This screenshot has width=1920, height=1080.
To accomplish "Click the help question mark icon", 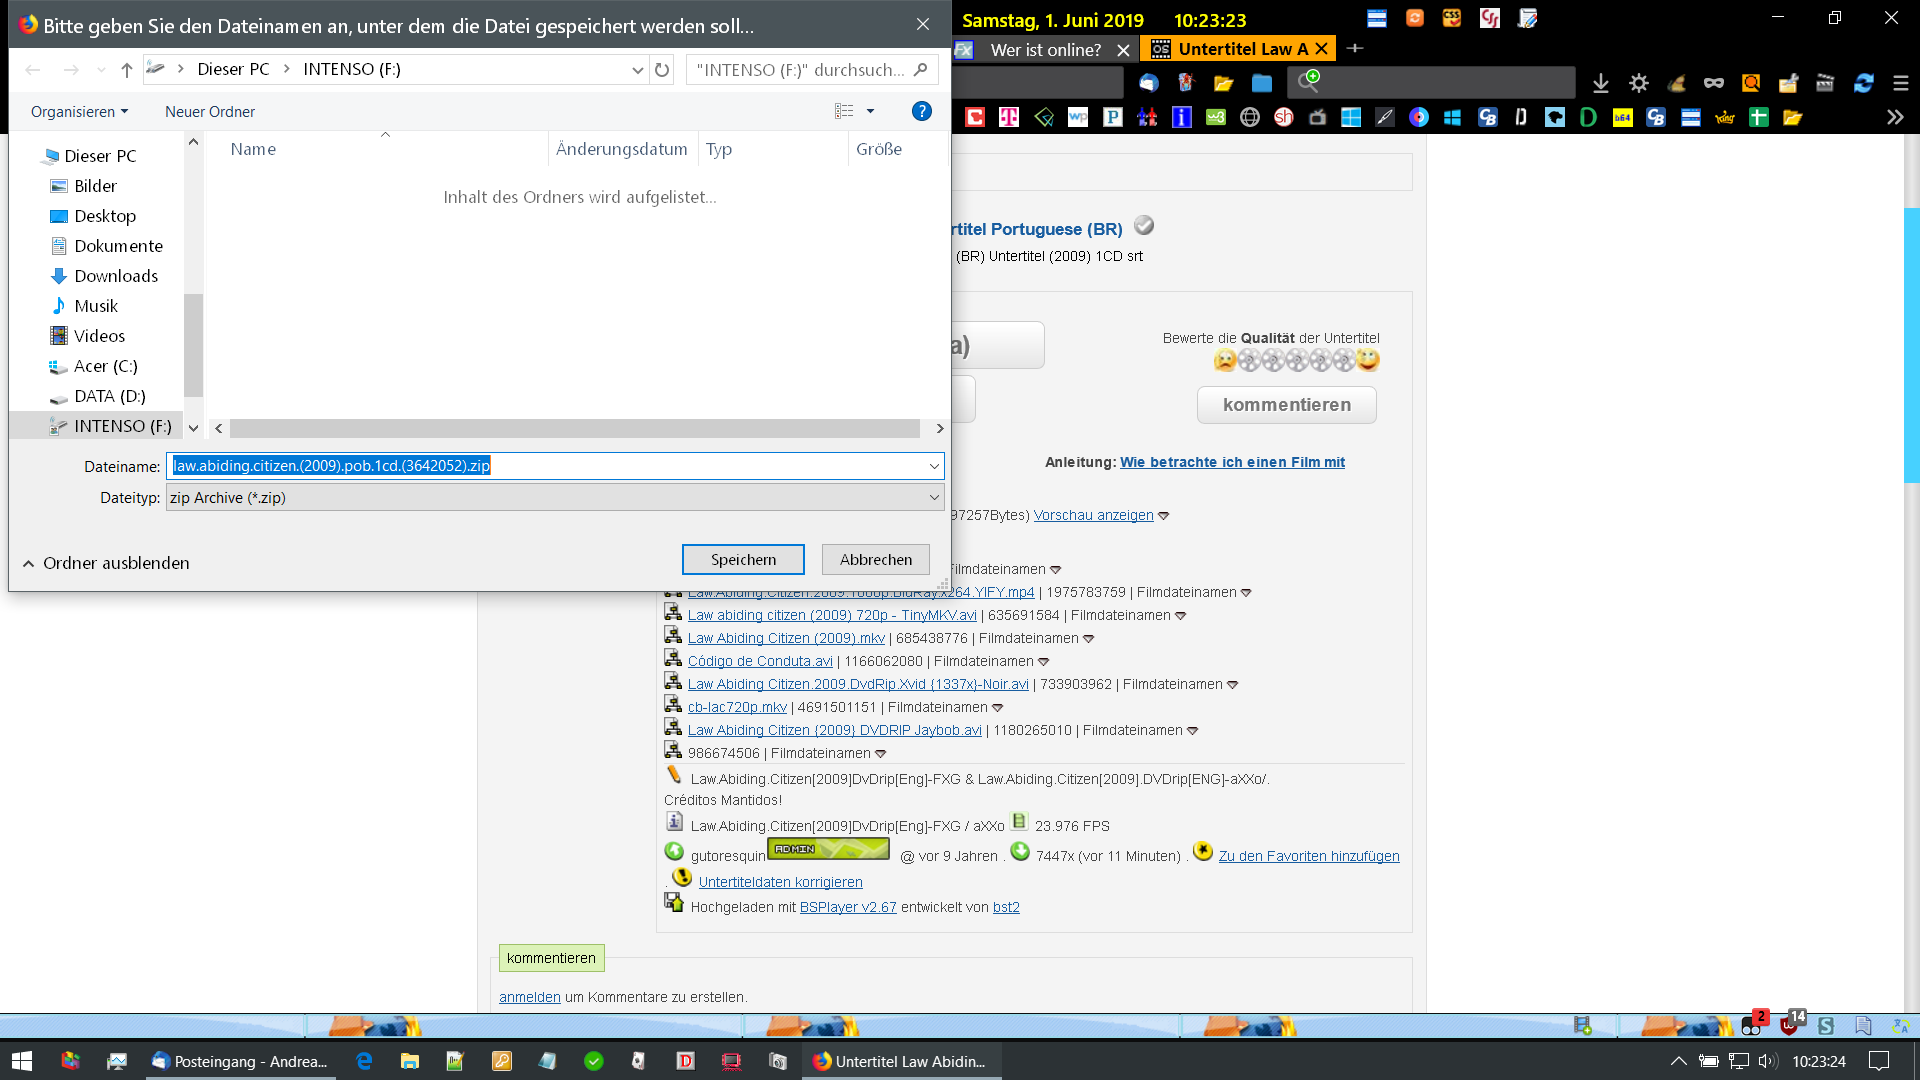I will point(921,111).
